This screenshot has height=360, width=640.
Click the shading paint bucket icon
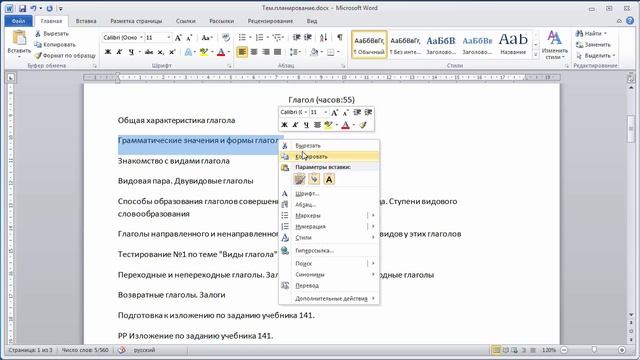tap(313, 52)
